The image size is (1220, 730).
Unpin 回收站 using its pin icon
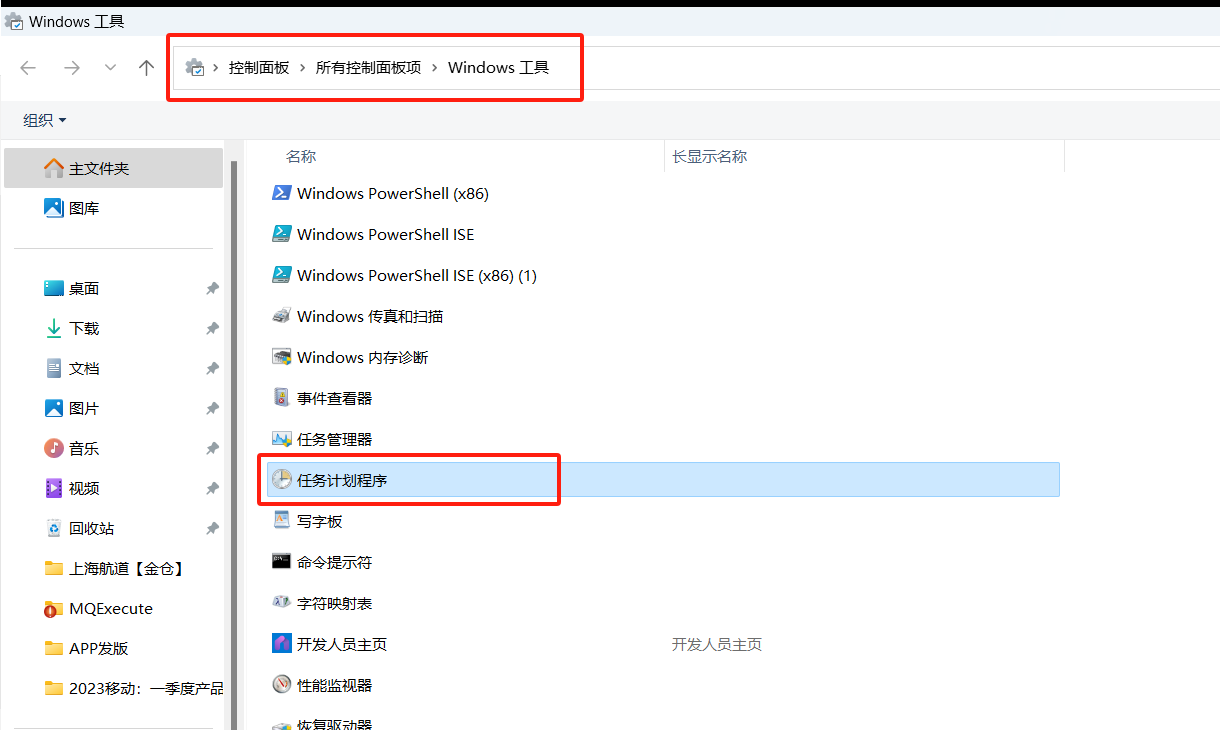coord(212,528)
